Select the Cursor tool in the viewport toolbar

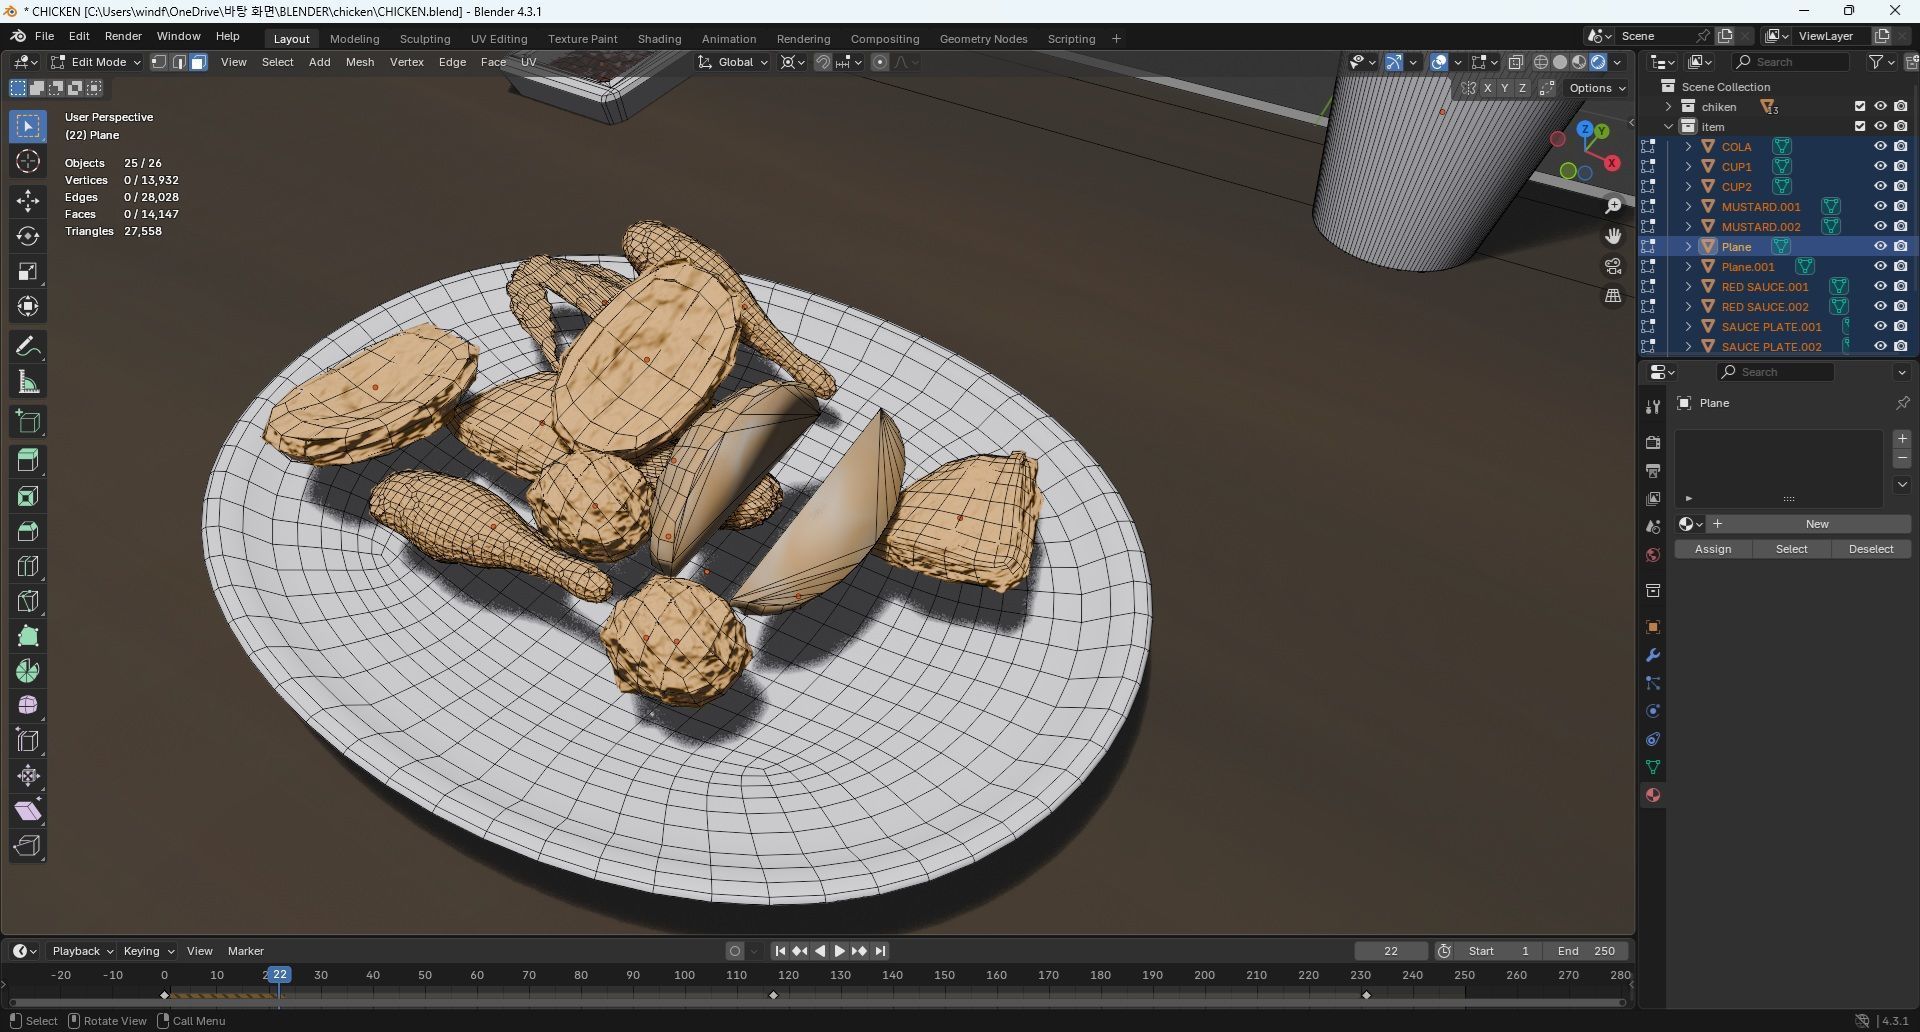(28, 162)
